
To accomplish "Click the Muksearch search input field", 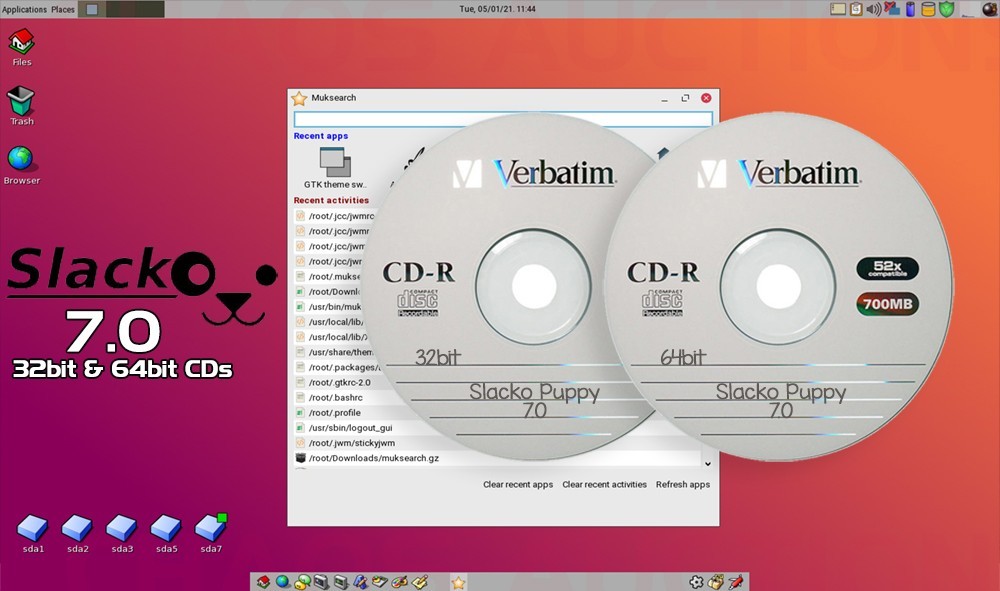I will click(x=503, y=119).
